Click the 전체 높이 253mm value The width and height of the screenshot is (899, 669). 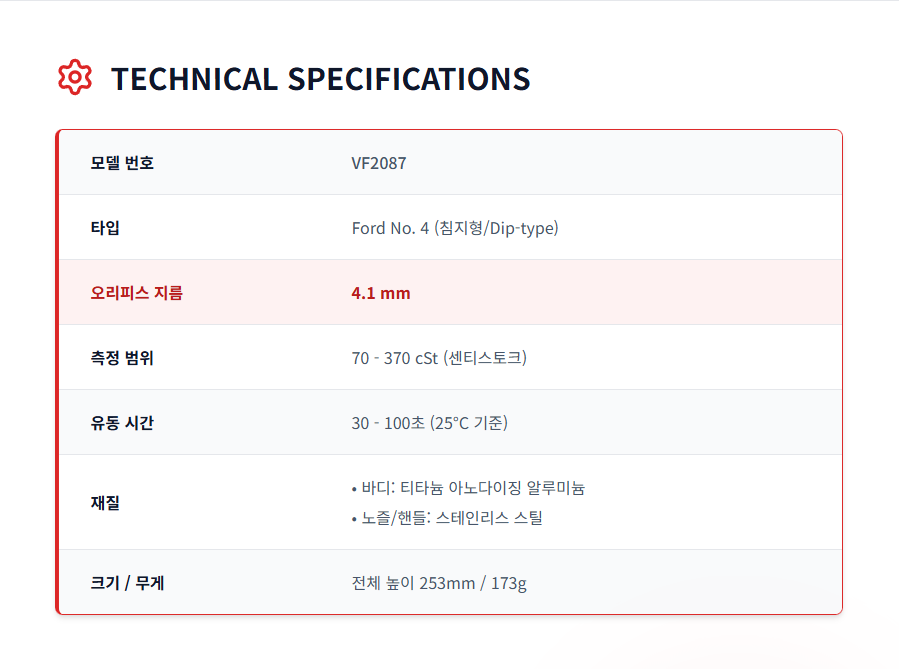pyautogui.click(x=413, y=583)
